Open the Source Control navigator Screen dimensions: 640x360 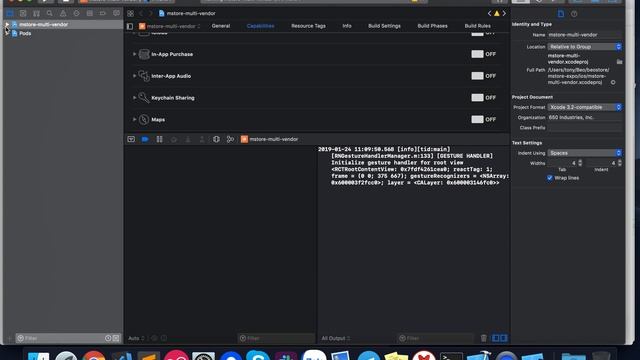[x=23, y=13]
